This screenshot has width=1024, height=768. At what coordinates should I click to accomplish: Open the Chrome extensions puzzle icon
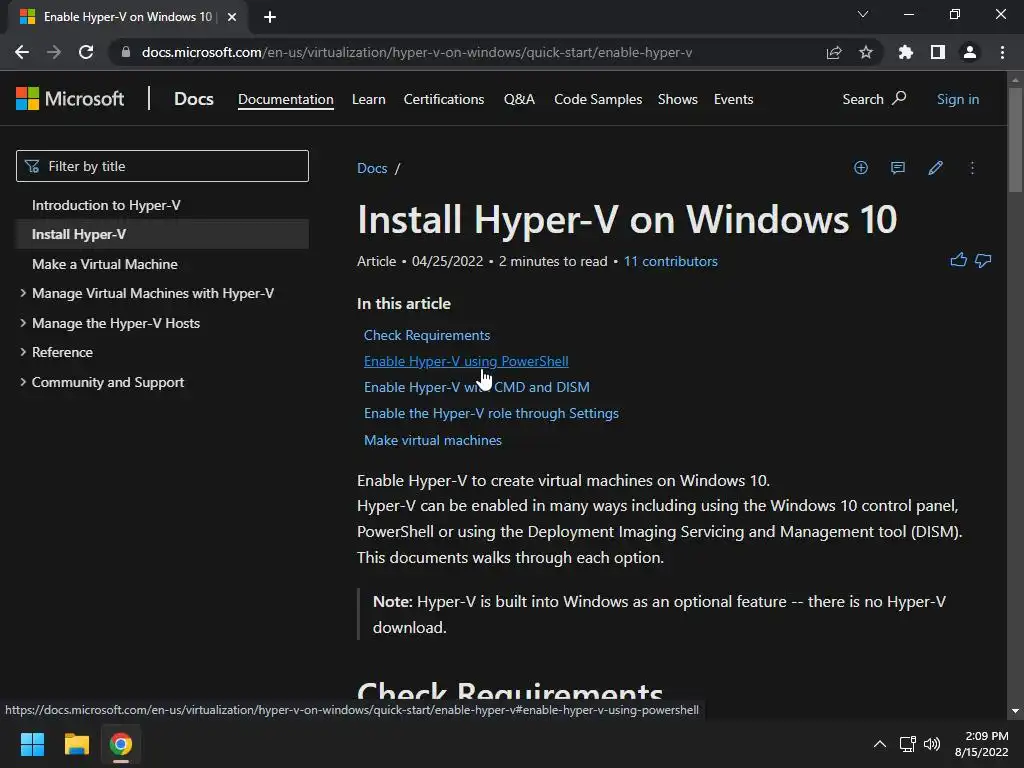[906, 52]
